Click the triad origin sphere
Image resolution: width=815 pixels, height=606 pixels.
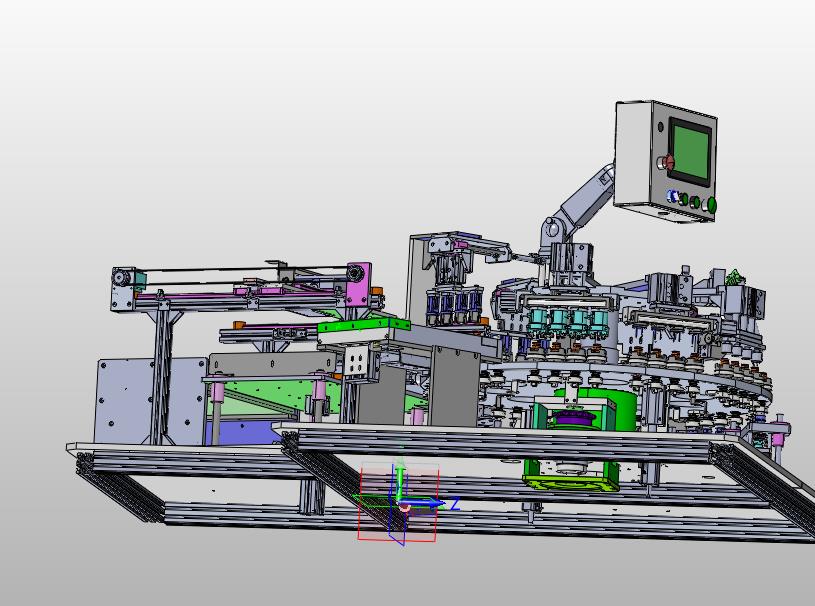point(403,506)
